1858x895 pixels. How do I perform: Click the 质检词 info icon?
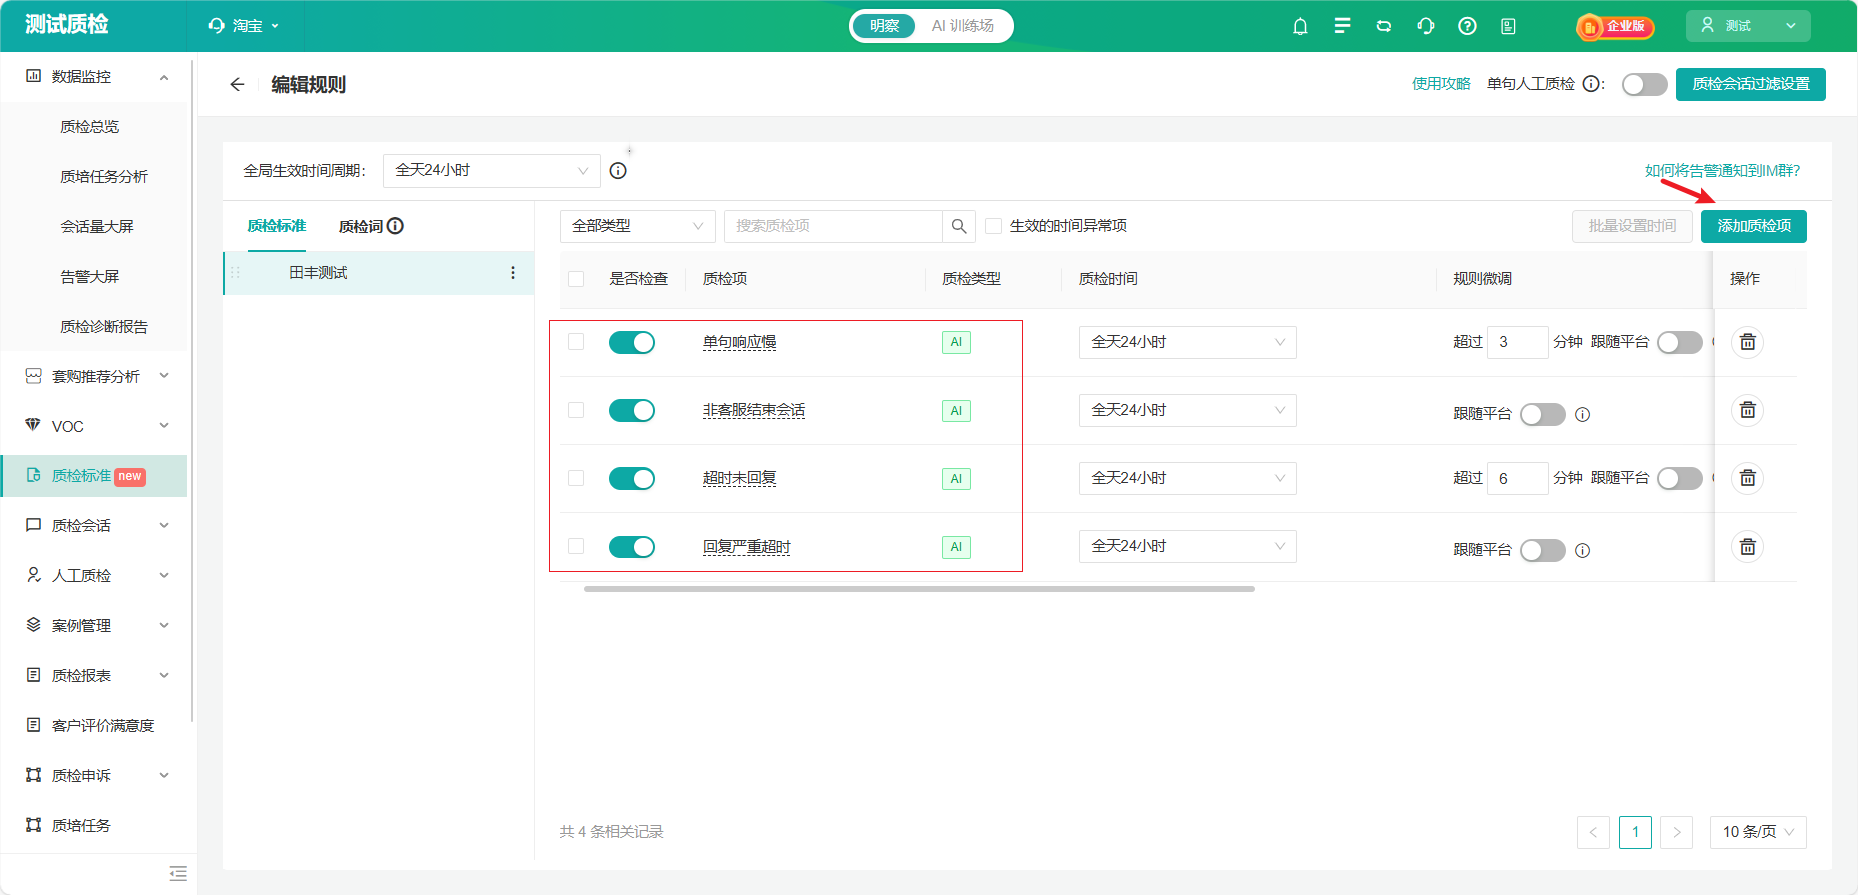395,226
